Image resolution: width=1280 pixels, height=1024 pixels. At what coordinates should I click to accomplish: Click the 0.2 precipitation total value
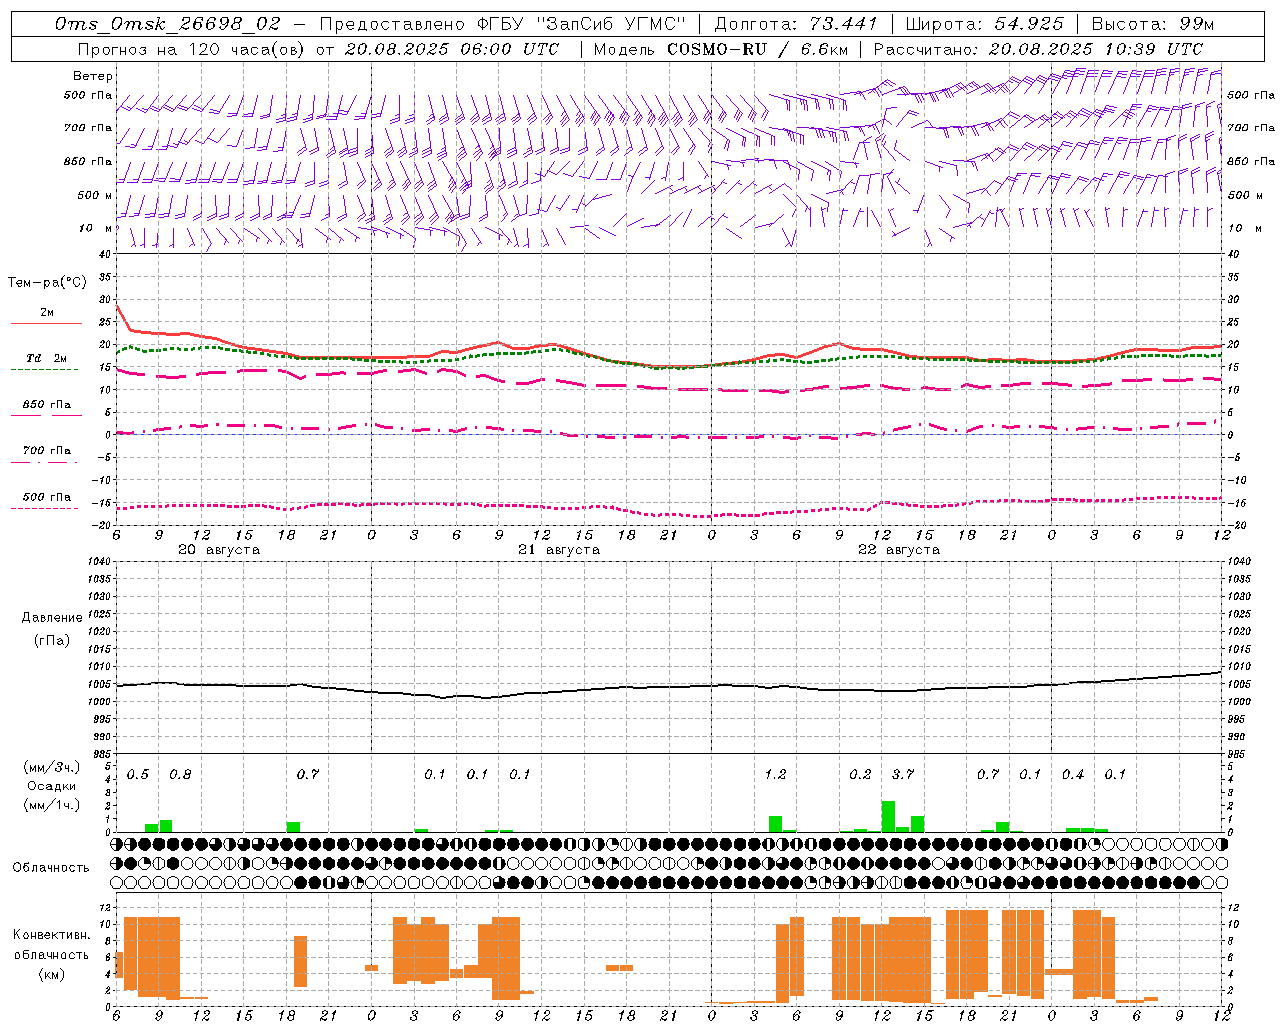(860, 774)
